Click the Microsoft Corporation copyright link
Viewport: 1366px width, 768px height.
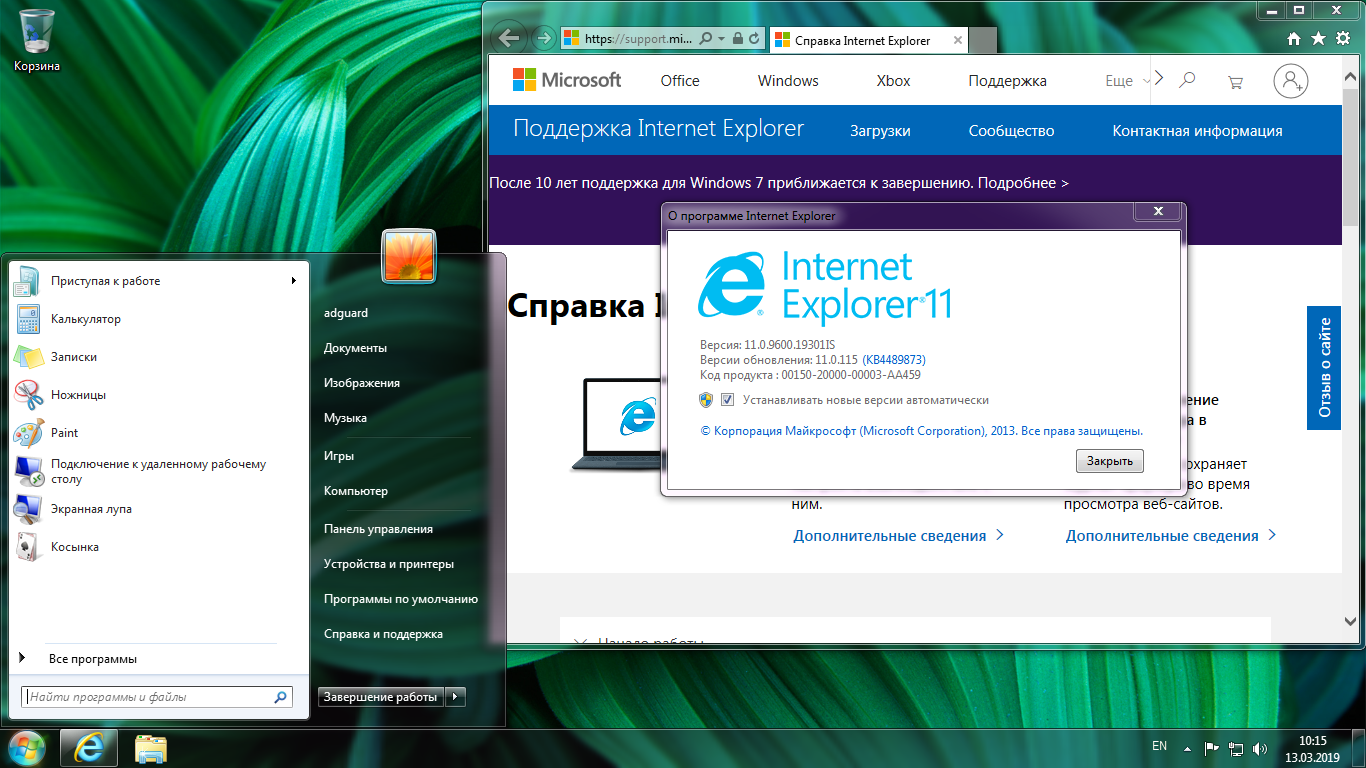(921, 431)
